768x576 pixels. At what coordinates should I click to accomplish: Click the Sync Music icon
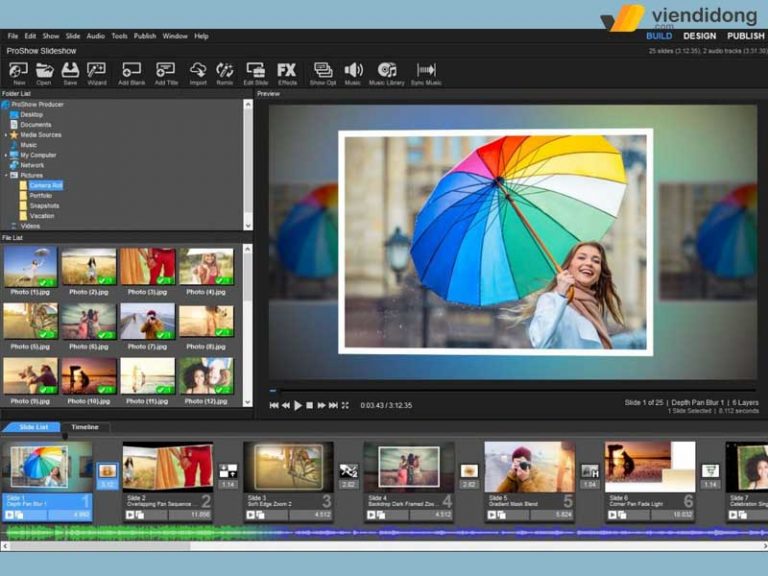pos(426,74)
